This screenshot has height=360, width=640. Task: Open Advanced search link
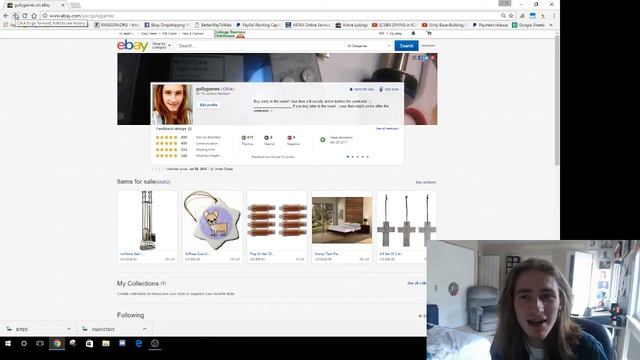[x=428, y=46]
